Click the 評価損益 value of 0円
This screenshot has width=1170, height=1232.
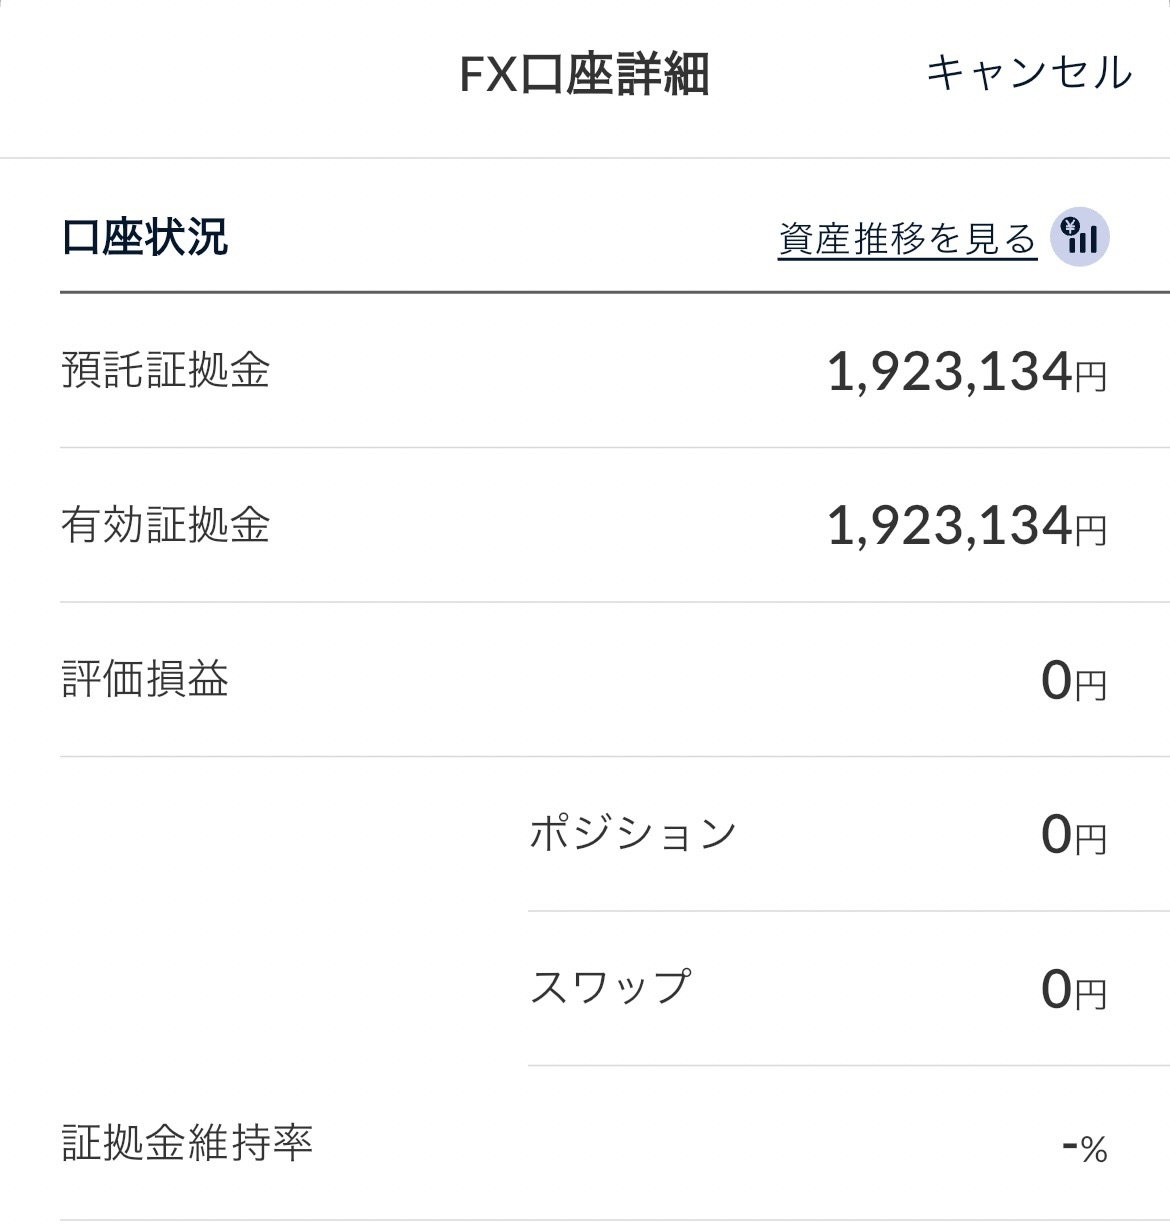click(1073, 682)
